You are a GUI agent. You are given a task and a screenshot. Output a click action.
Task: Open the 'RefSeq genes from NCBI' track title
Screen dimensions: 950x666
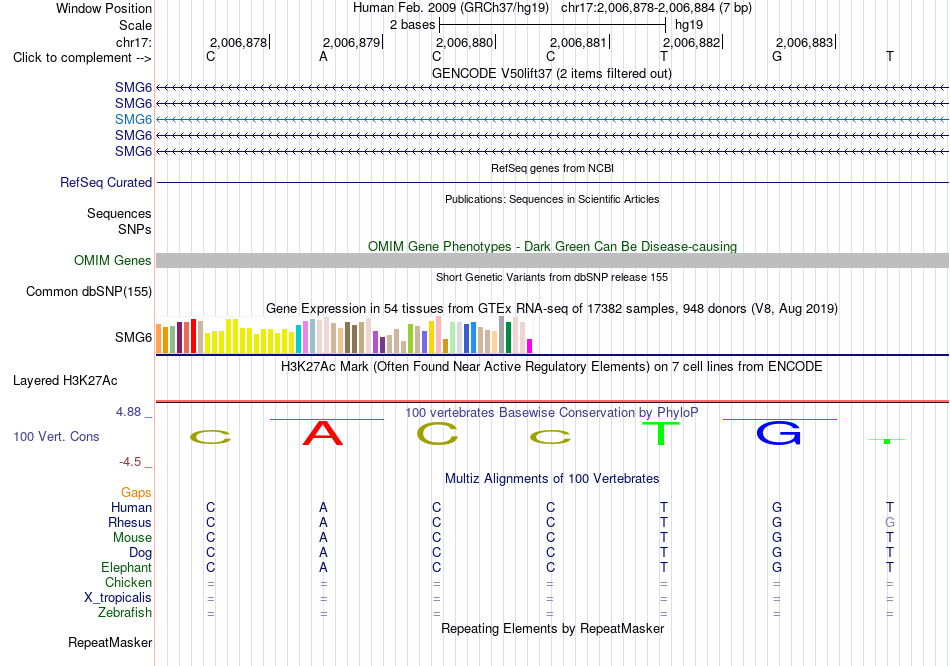[552, 168]
